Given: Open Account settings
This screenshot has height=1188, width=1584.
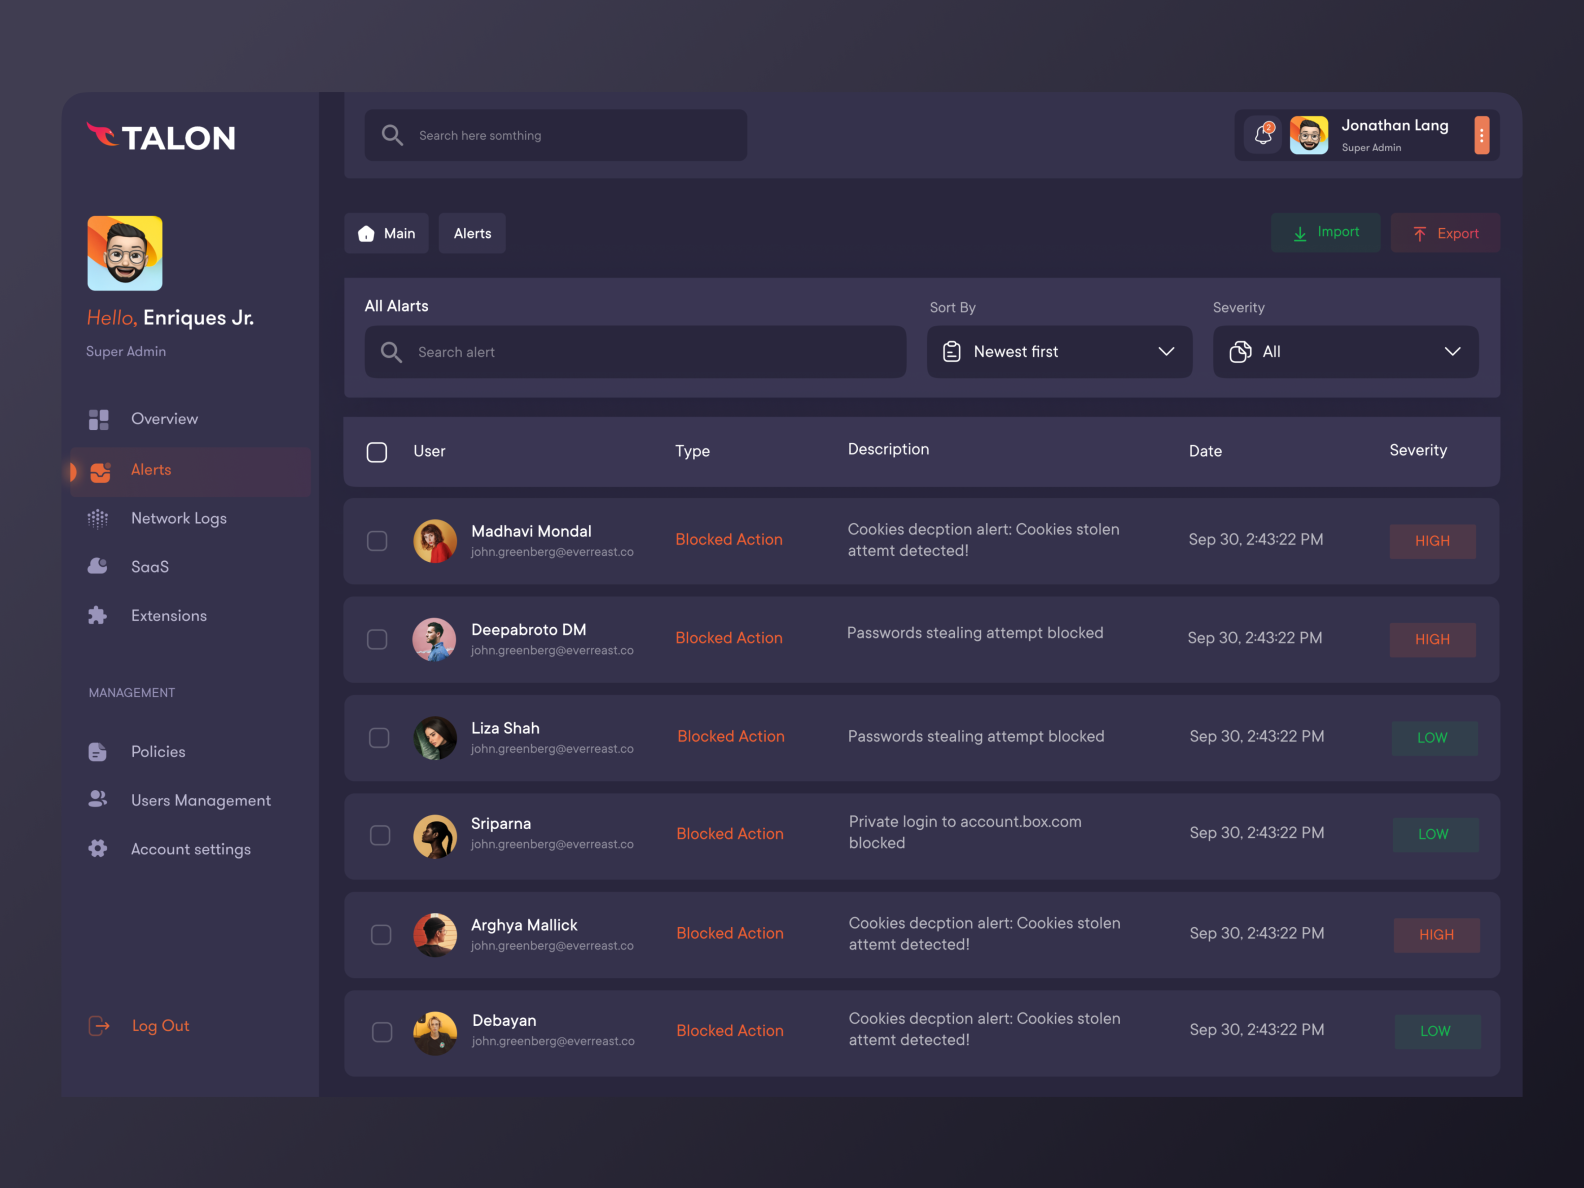Looking at the screenshot, I should (191, 849).
